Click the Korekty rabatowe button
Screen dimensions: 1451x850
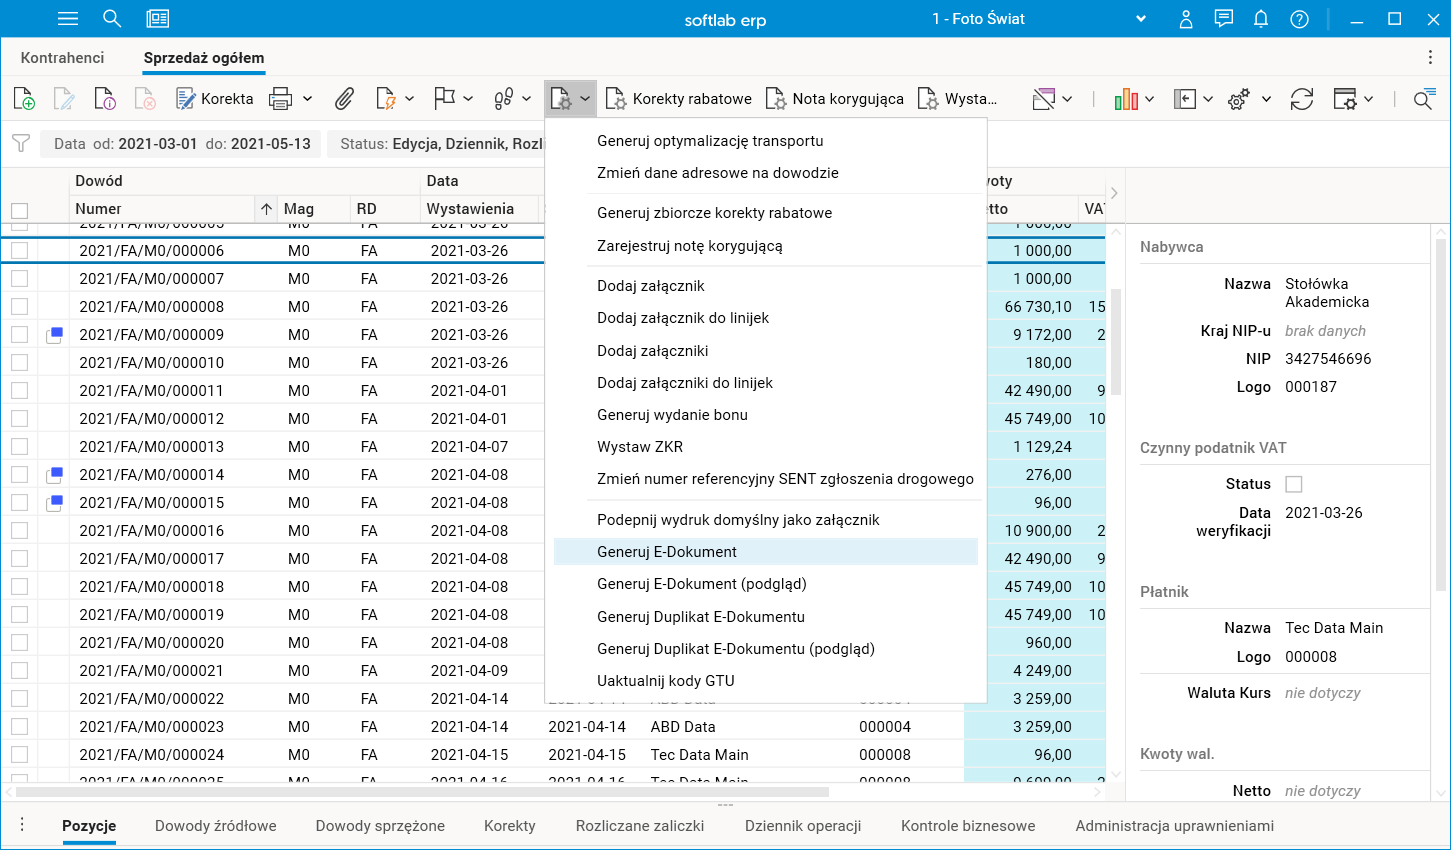click(679, 99)
